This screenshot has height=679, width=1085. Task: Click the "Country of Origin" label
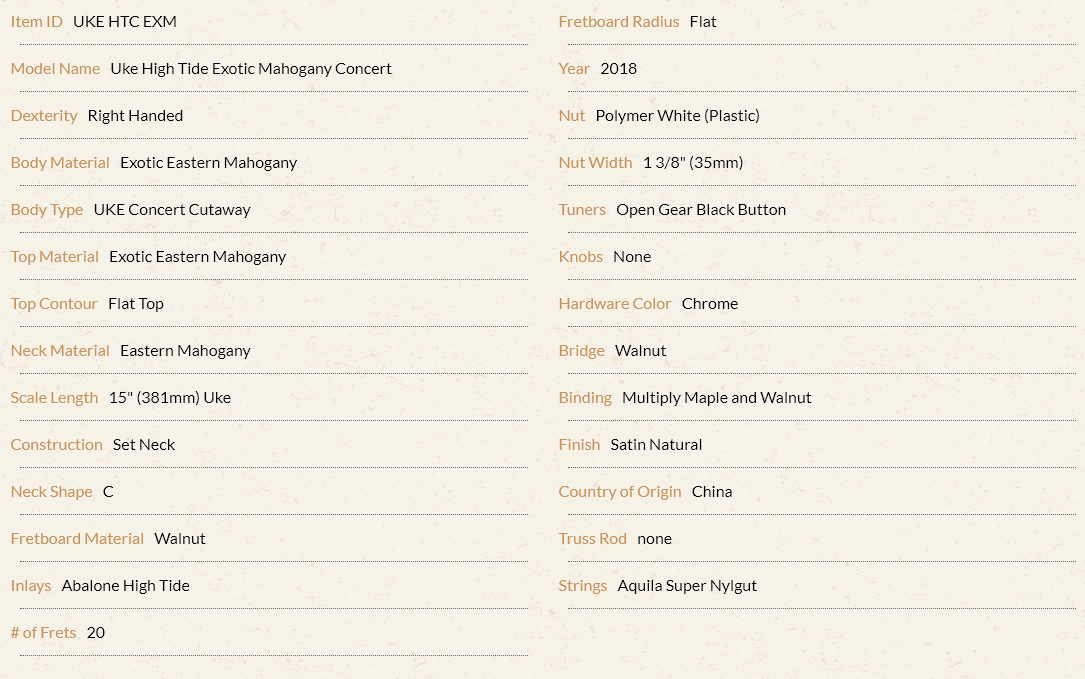620,492
